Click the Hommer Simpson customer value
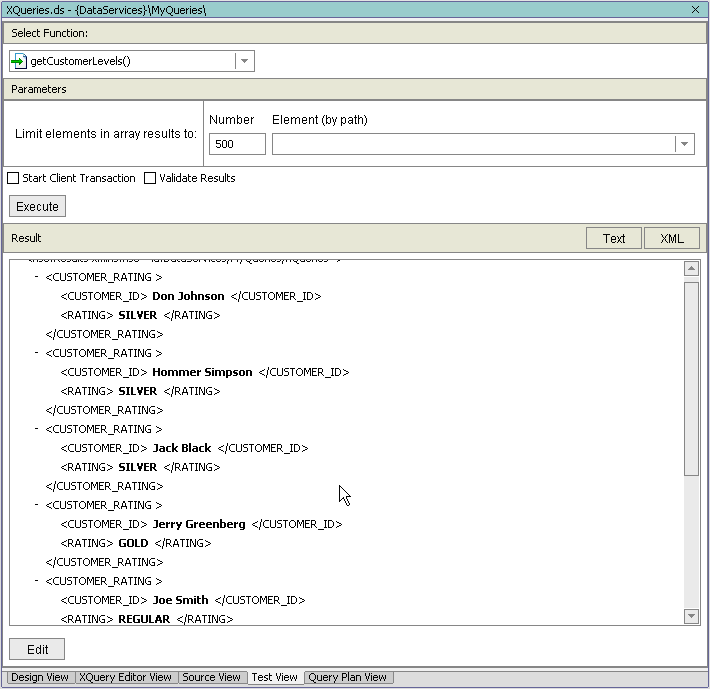 (x=202, y=372)
